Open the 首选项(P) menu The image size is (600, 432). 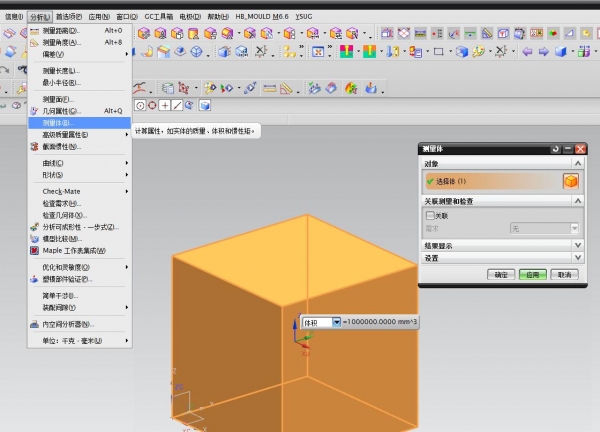(69, 16)
